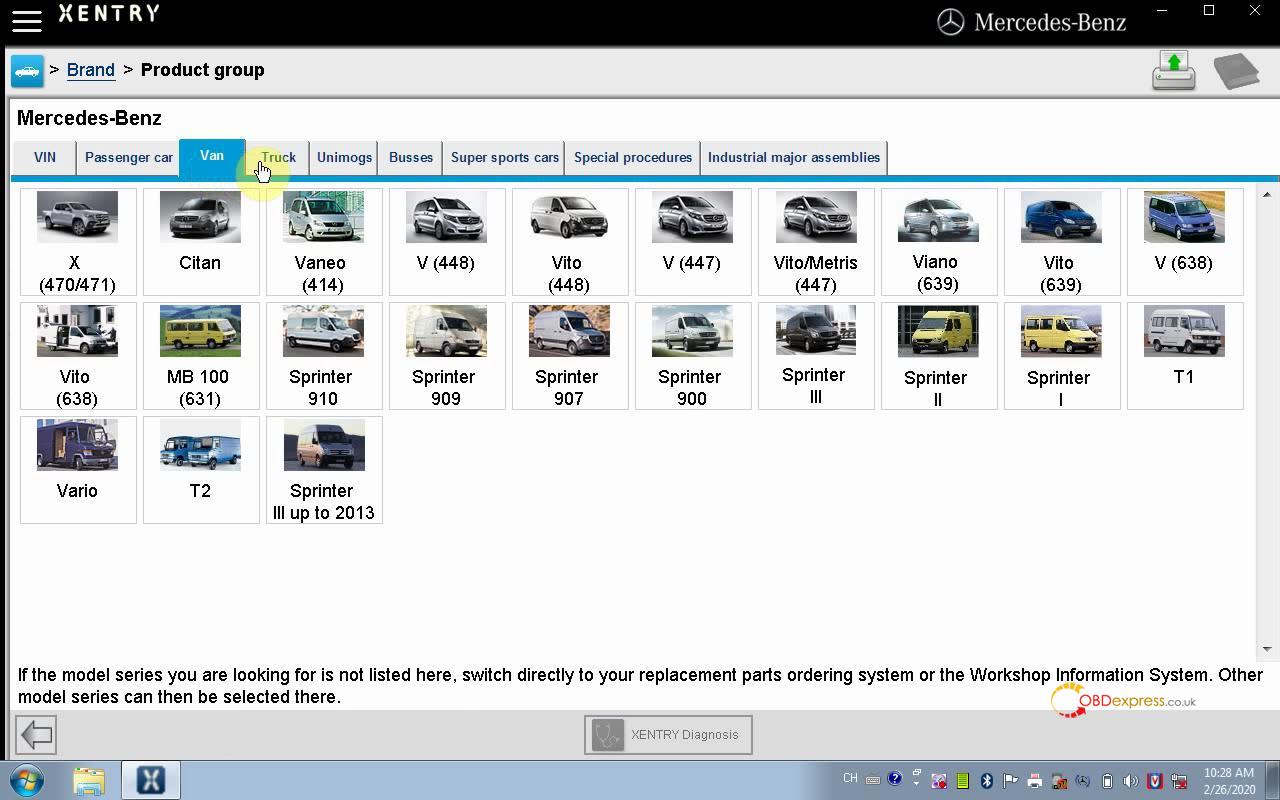Click the scrollbar up arrow
The image size is (1280, 800).
click(x=1266, y=194)
